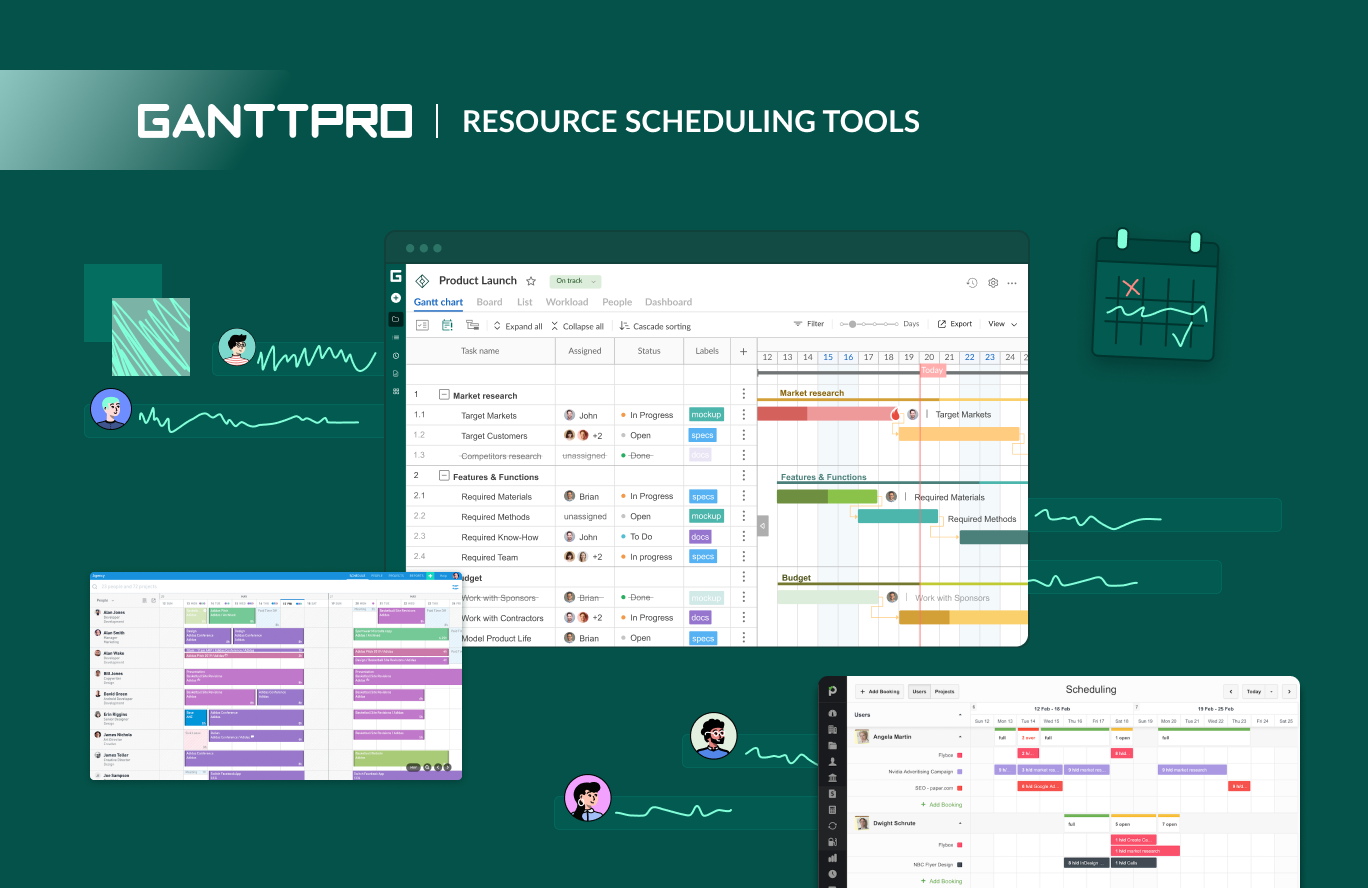Open the View dropdown above the timeline
1368x888 pixels.
[1002, 324]
